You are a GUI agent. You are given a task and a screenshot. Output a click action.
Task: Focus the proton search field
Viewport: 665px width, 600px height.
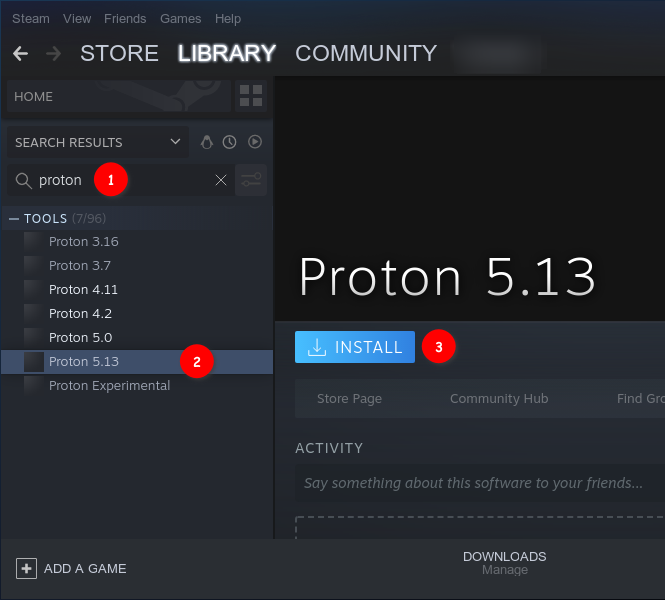point(121,180)
